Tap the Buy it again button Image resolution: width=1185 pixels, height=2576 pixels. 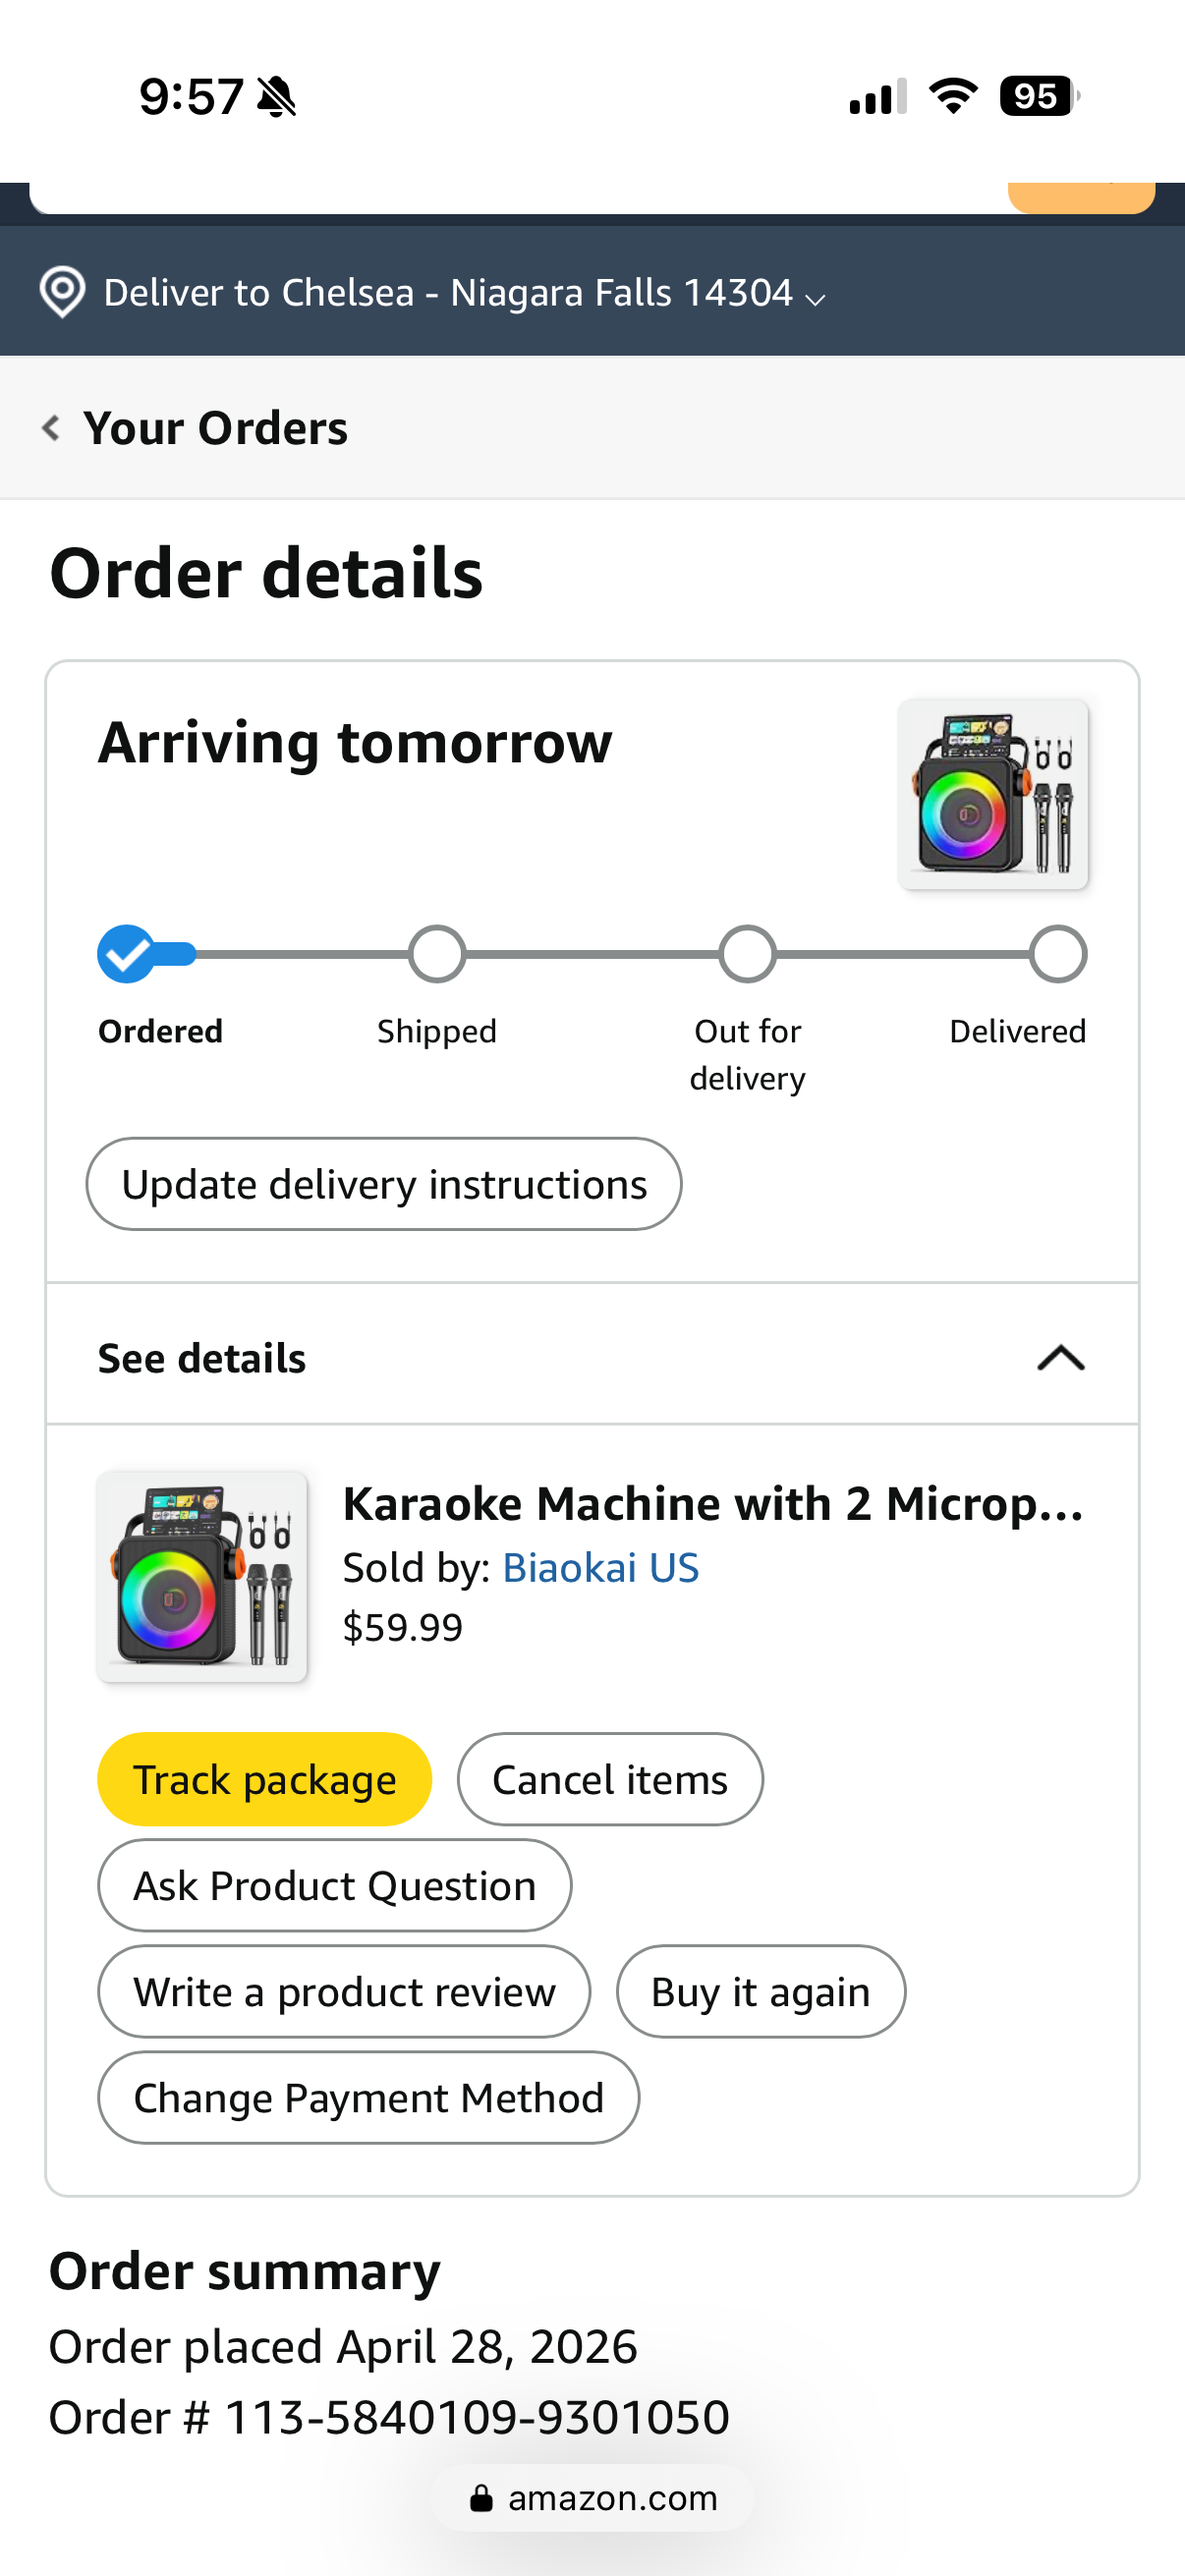point(761,1992)
